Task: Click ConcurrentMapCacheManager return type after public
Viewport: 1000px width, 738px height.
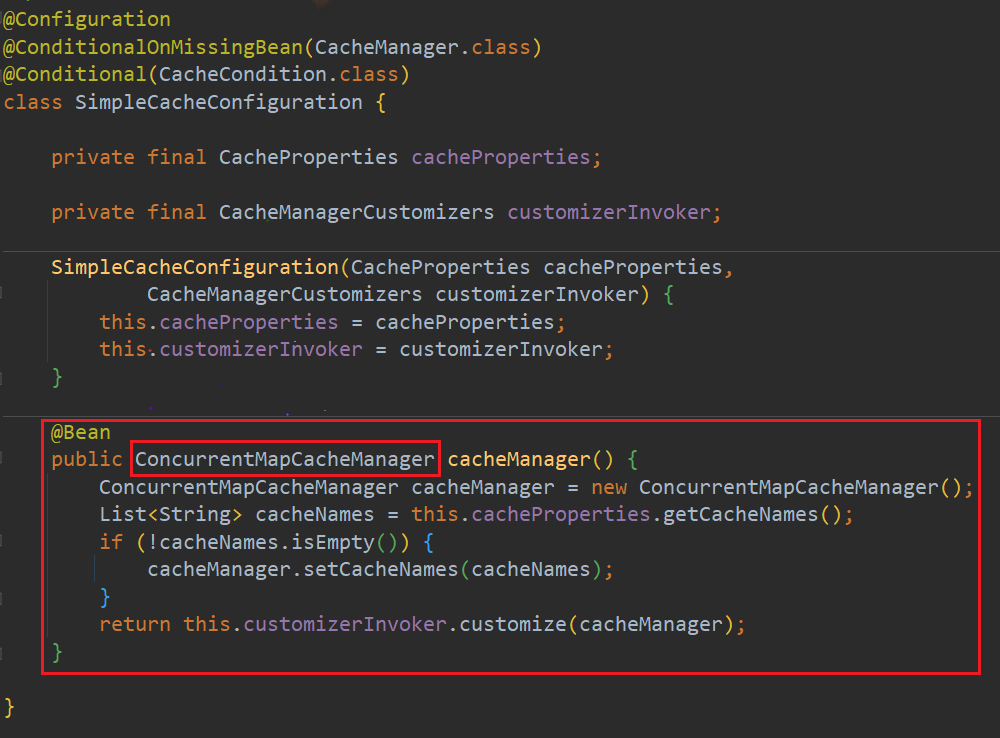Action: [x=284, y=459]
